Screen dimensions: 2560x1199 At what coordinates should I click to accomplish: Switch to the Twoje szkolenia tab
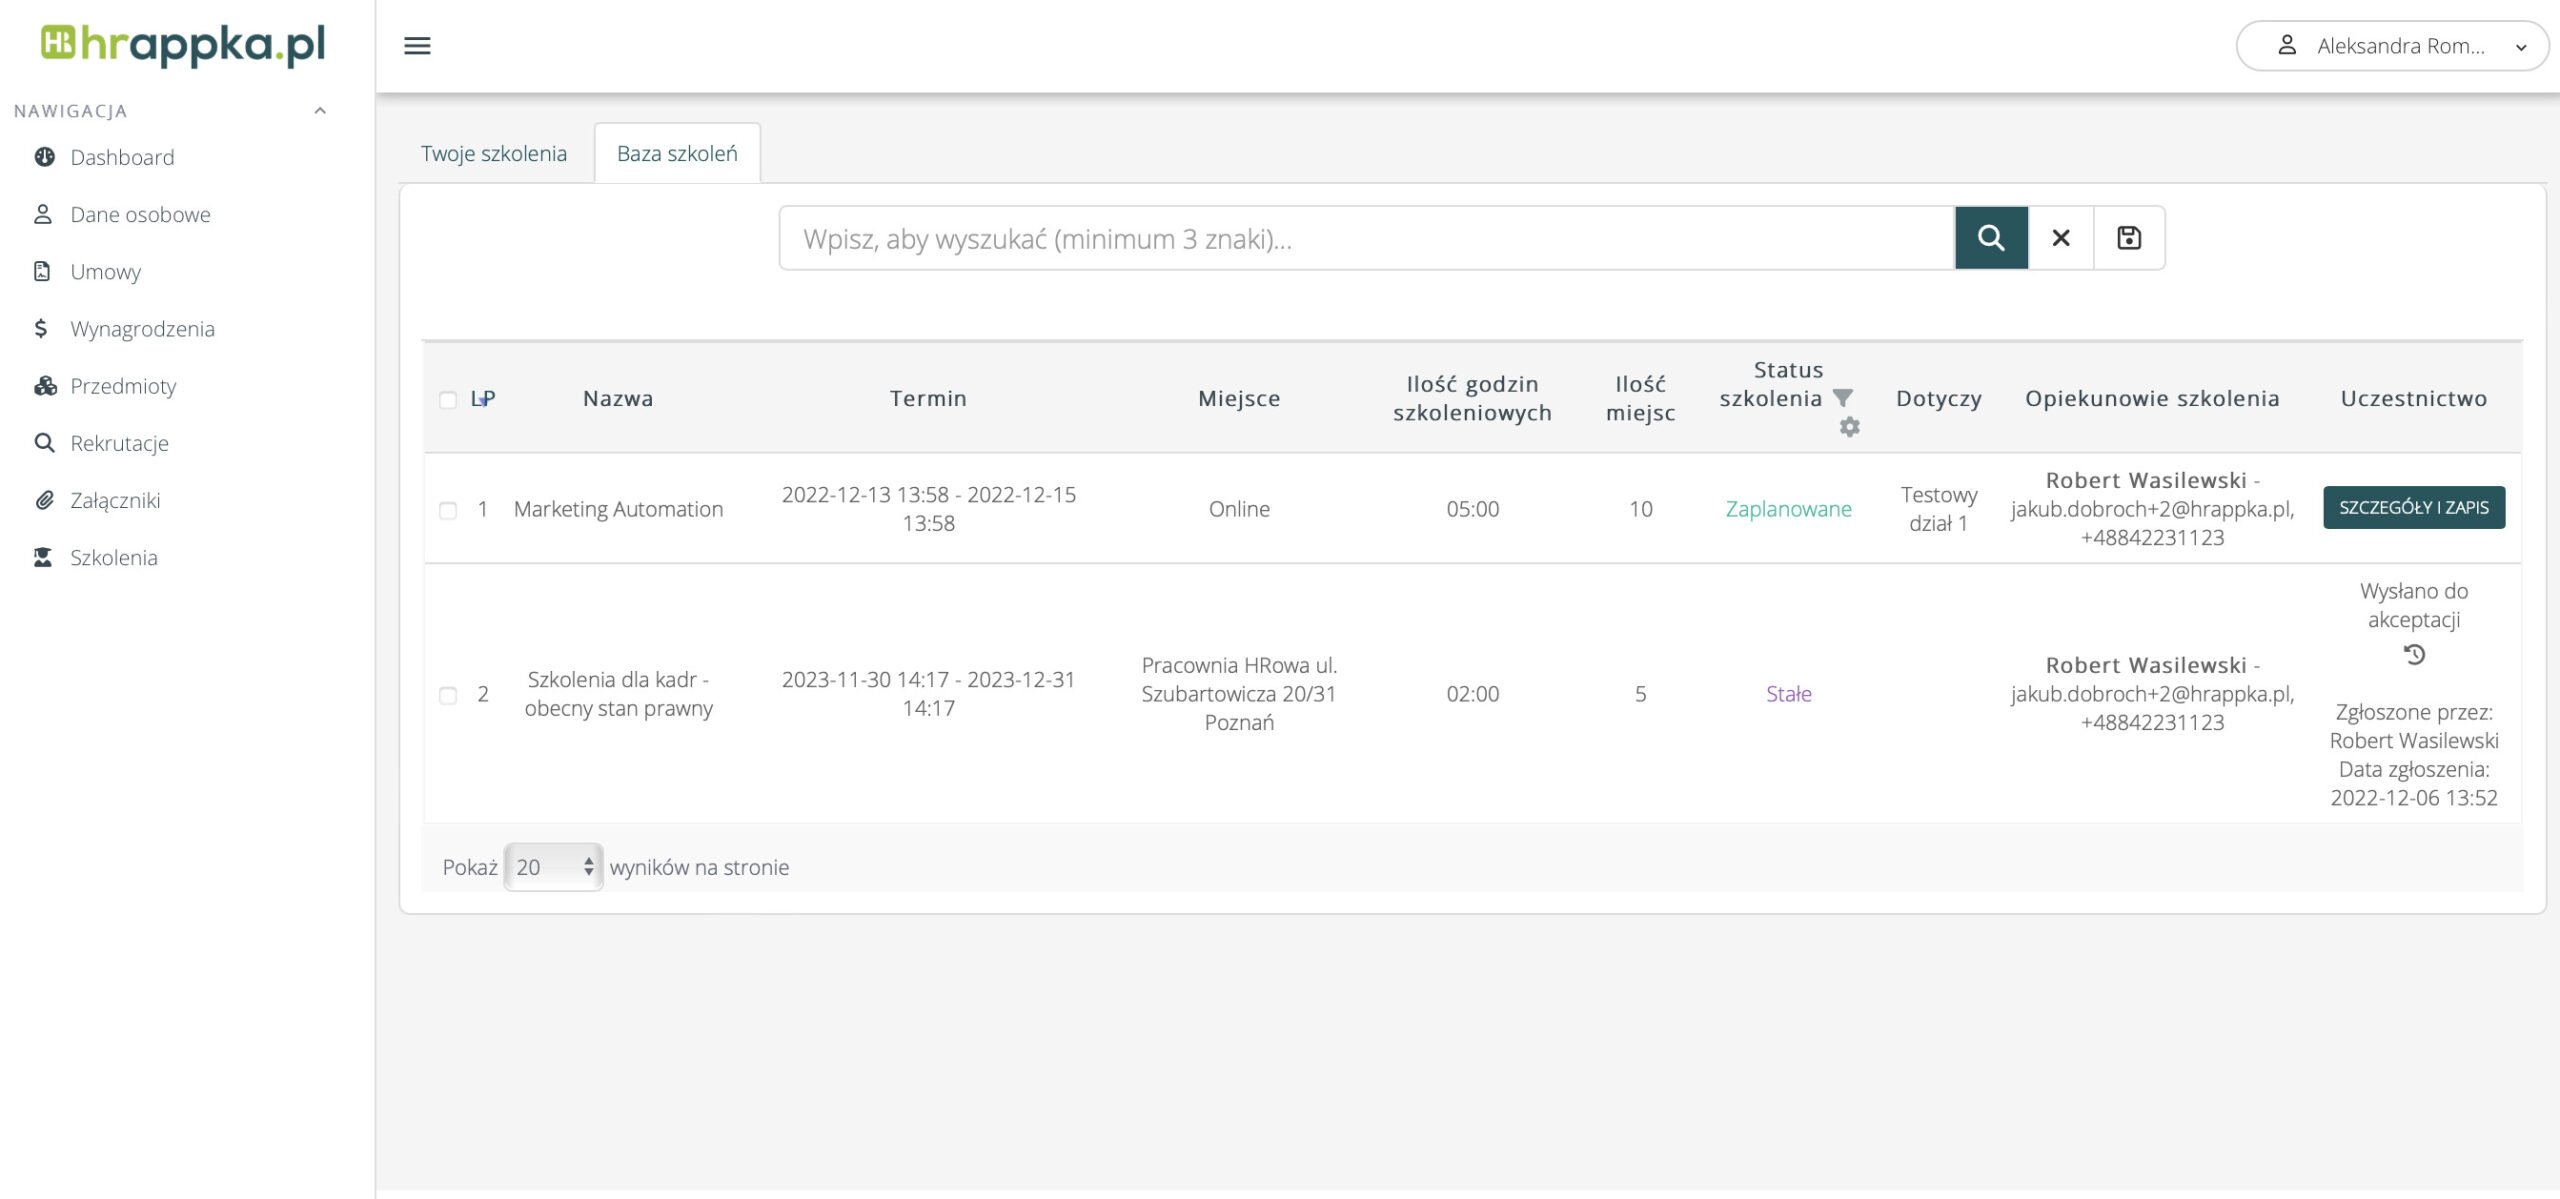[x=494, y=154]
